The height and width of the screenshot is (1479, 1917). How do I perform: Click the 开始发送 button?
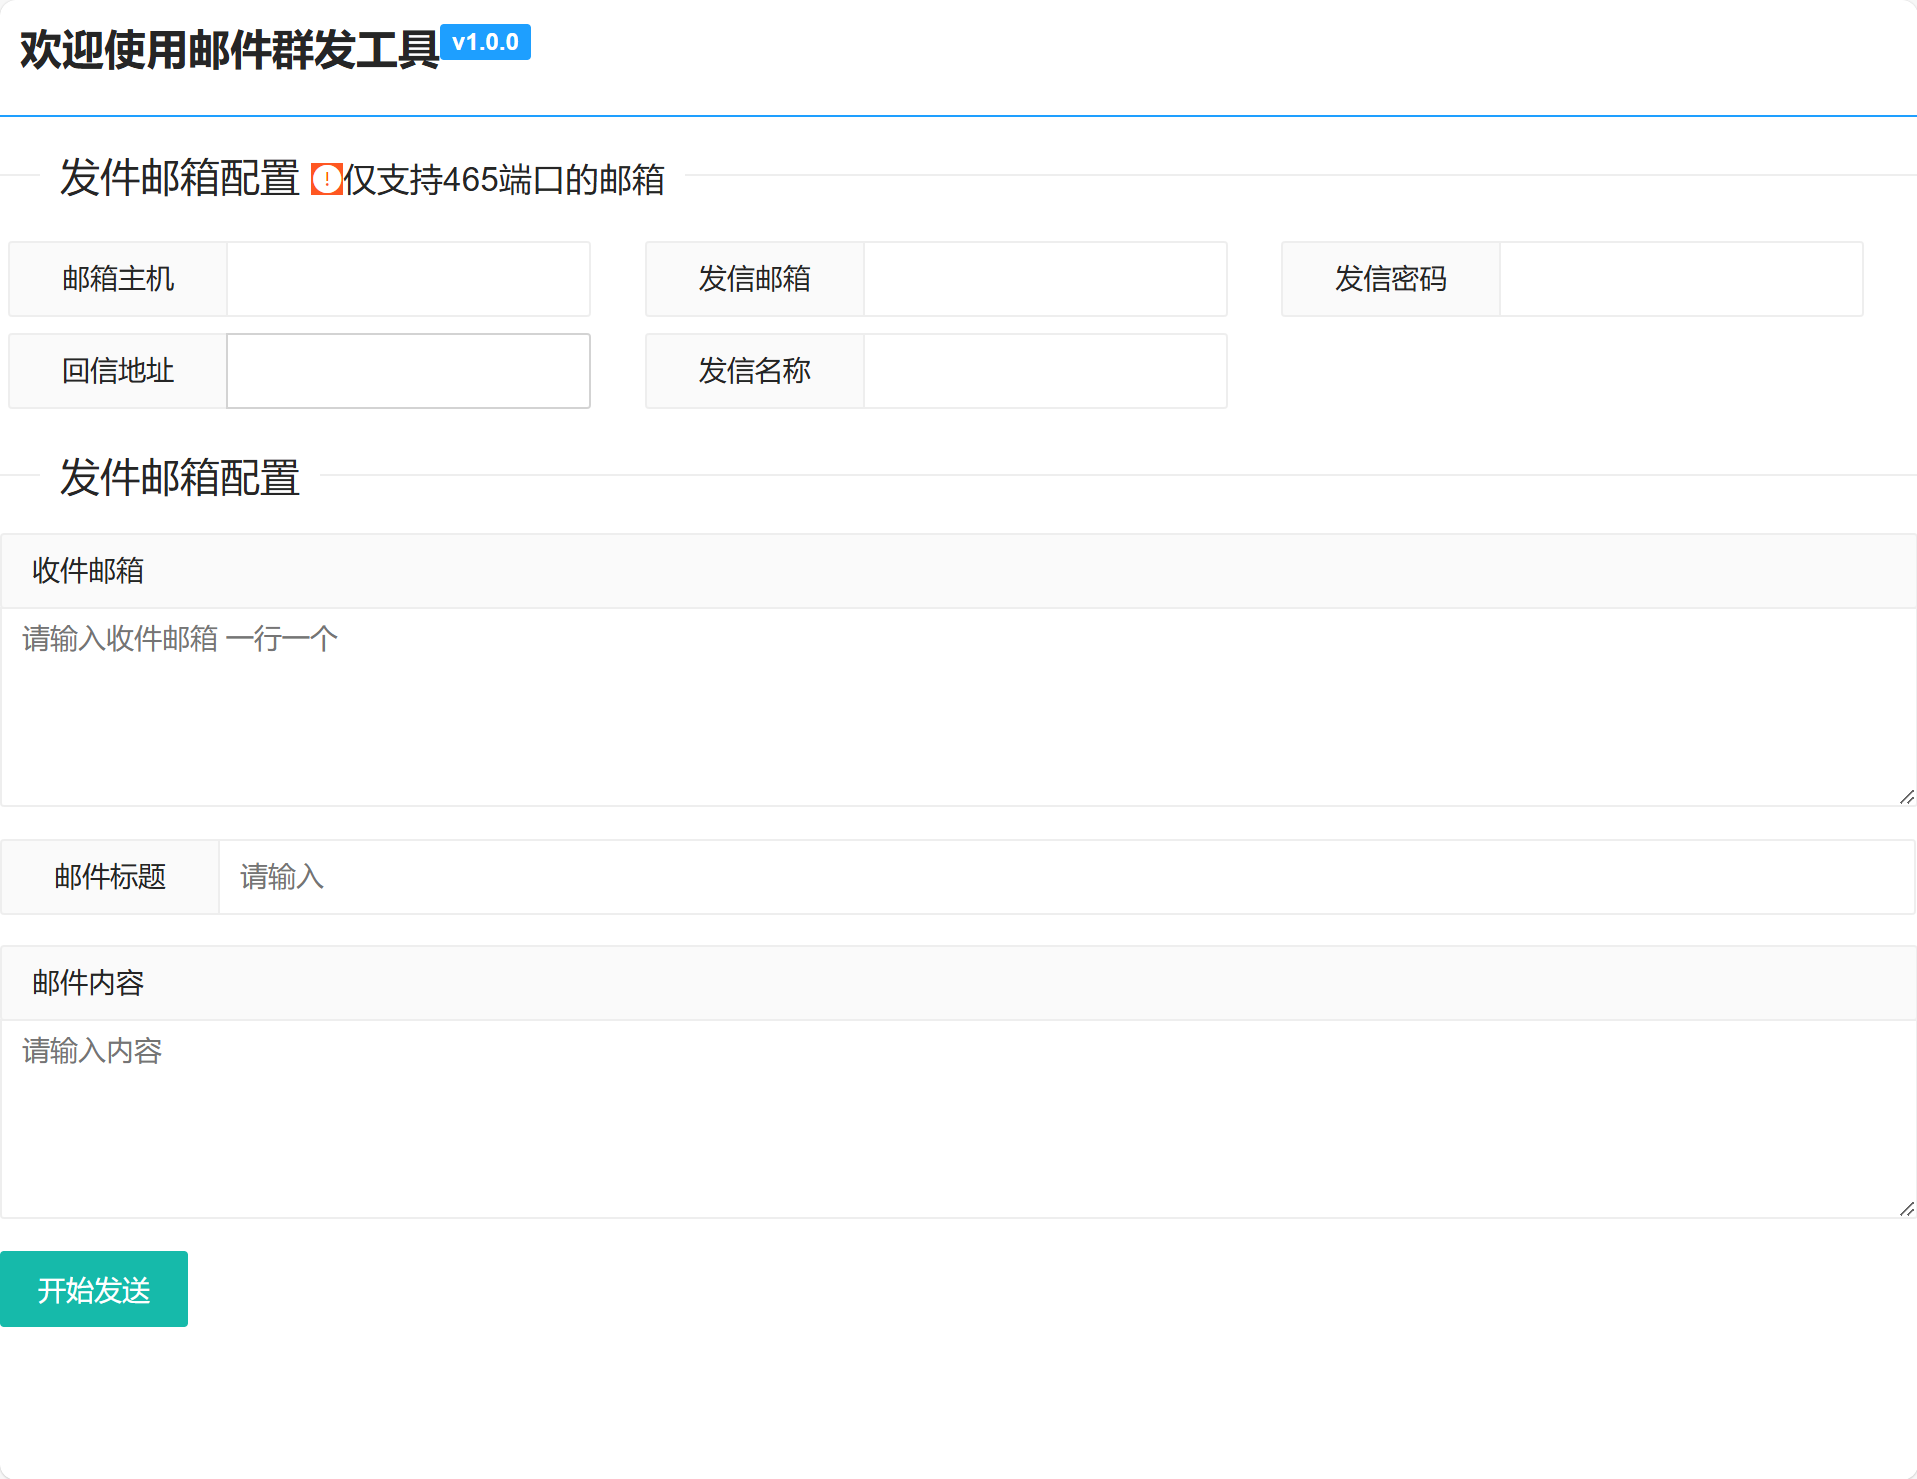coord(94,1289)
